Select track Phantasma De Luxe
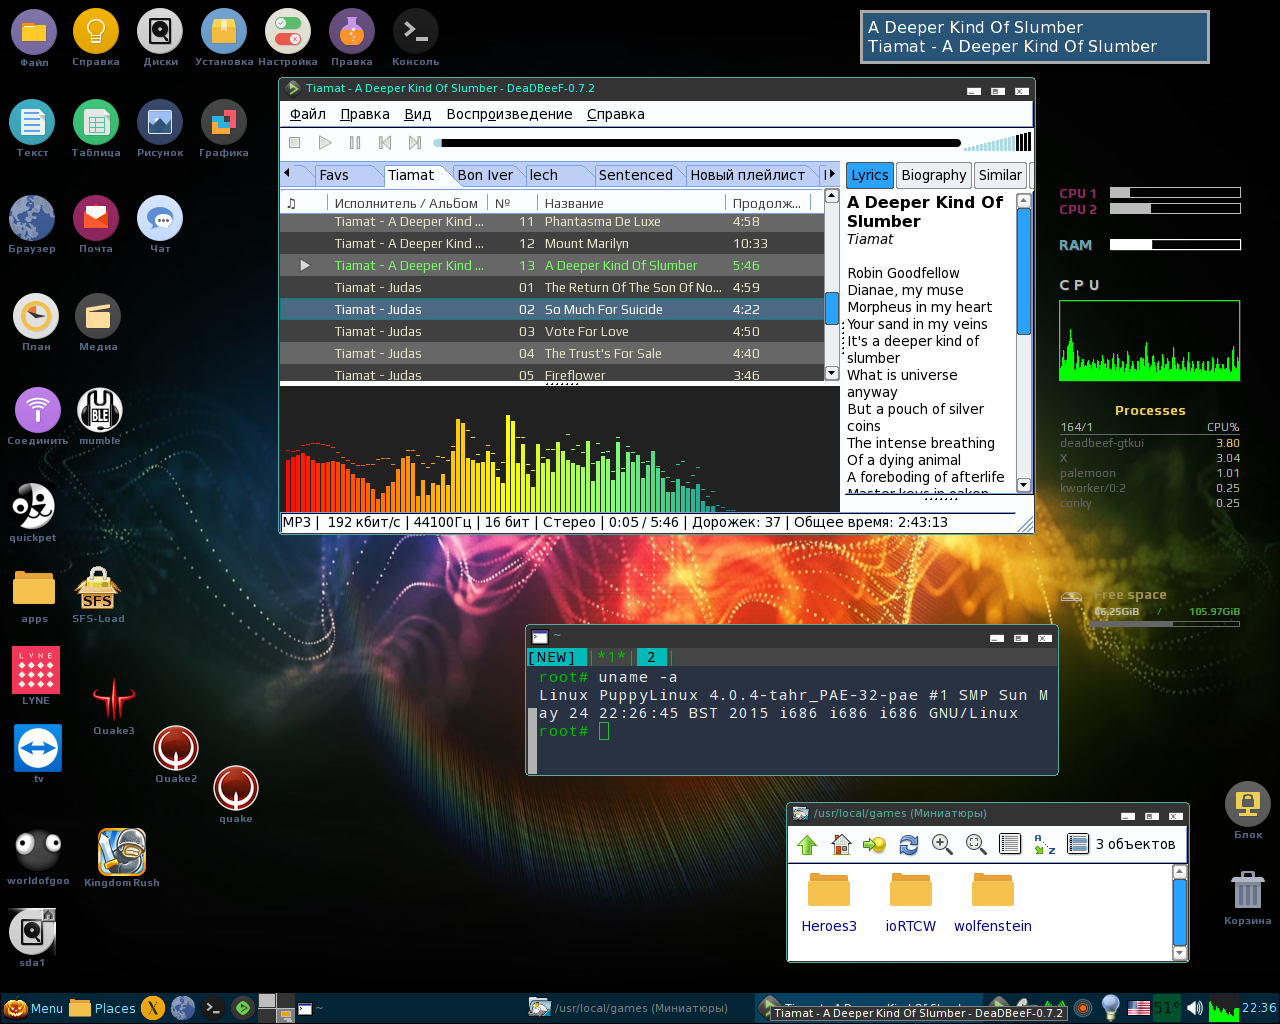Viewport: 1280px width, 1024px height. [551, 222]
